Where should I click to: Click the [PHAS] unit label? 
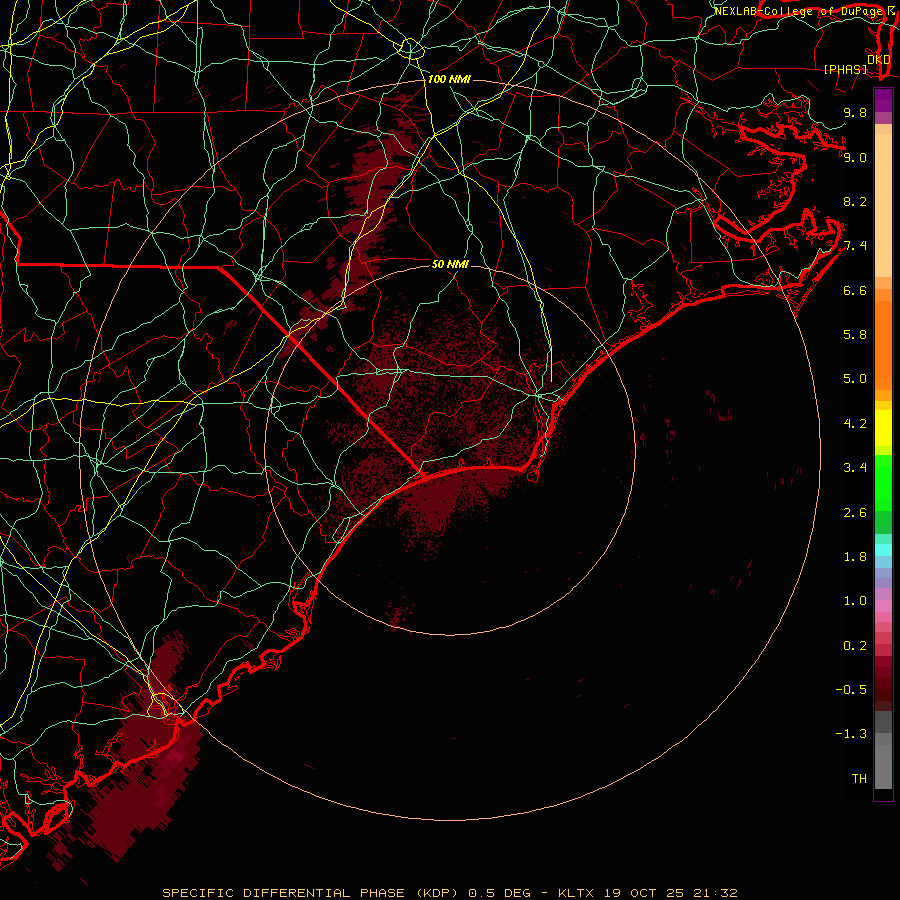click(845, 69)
